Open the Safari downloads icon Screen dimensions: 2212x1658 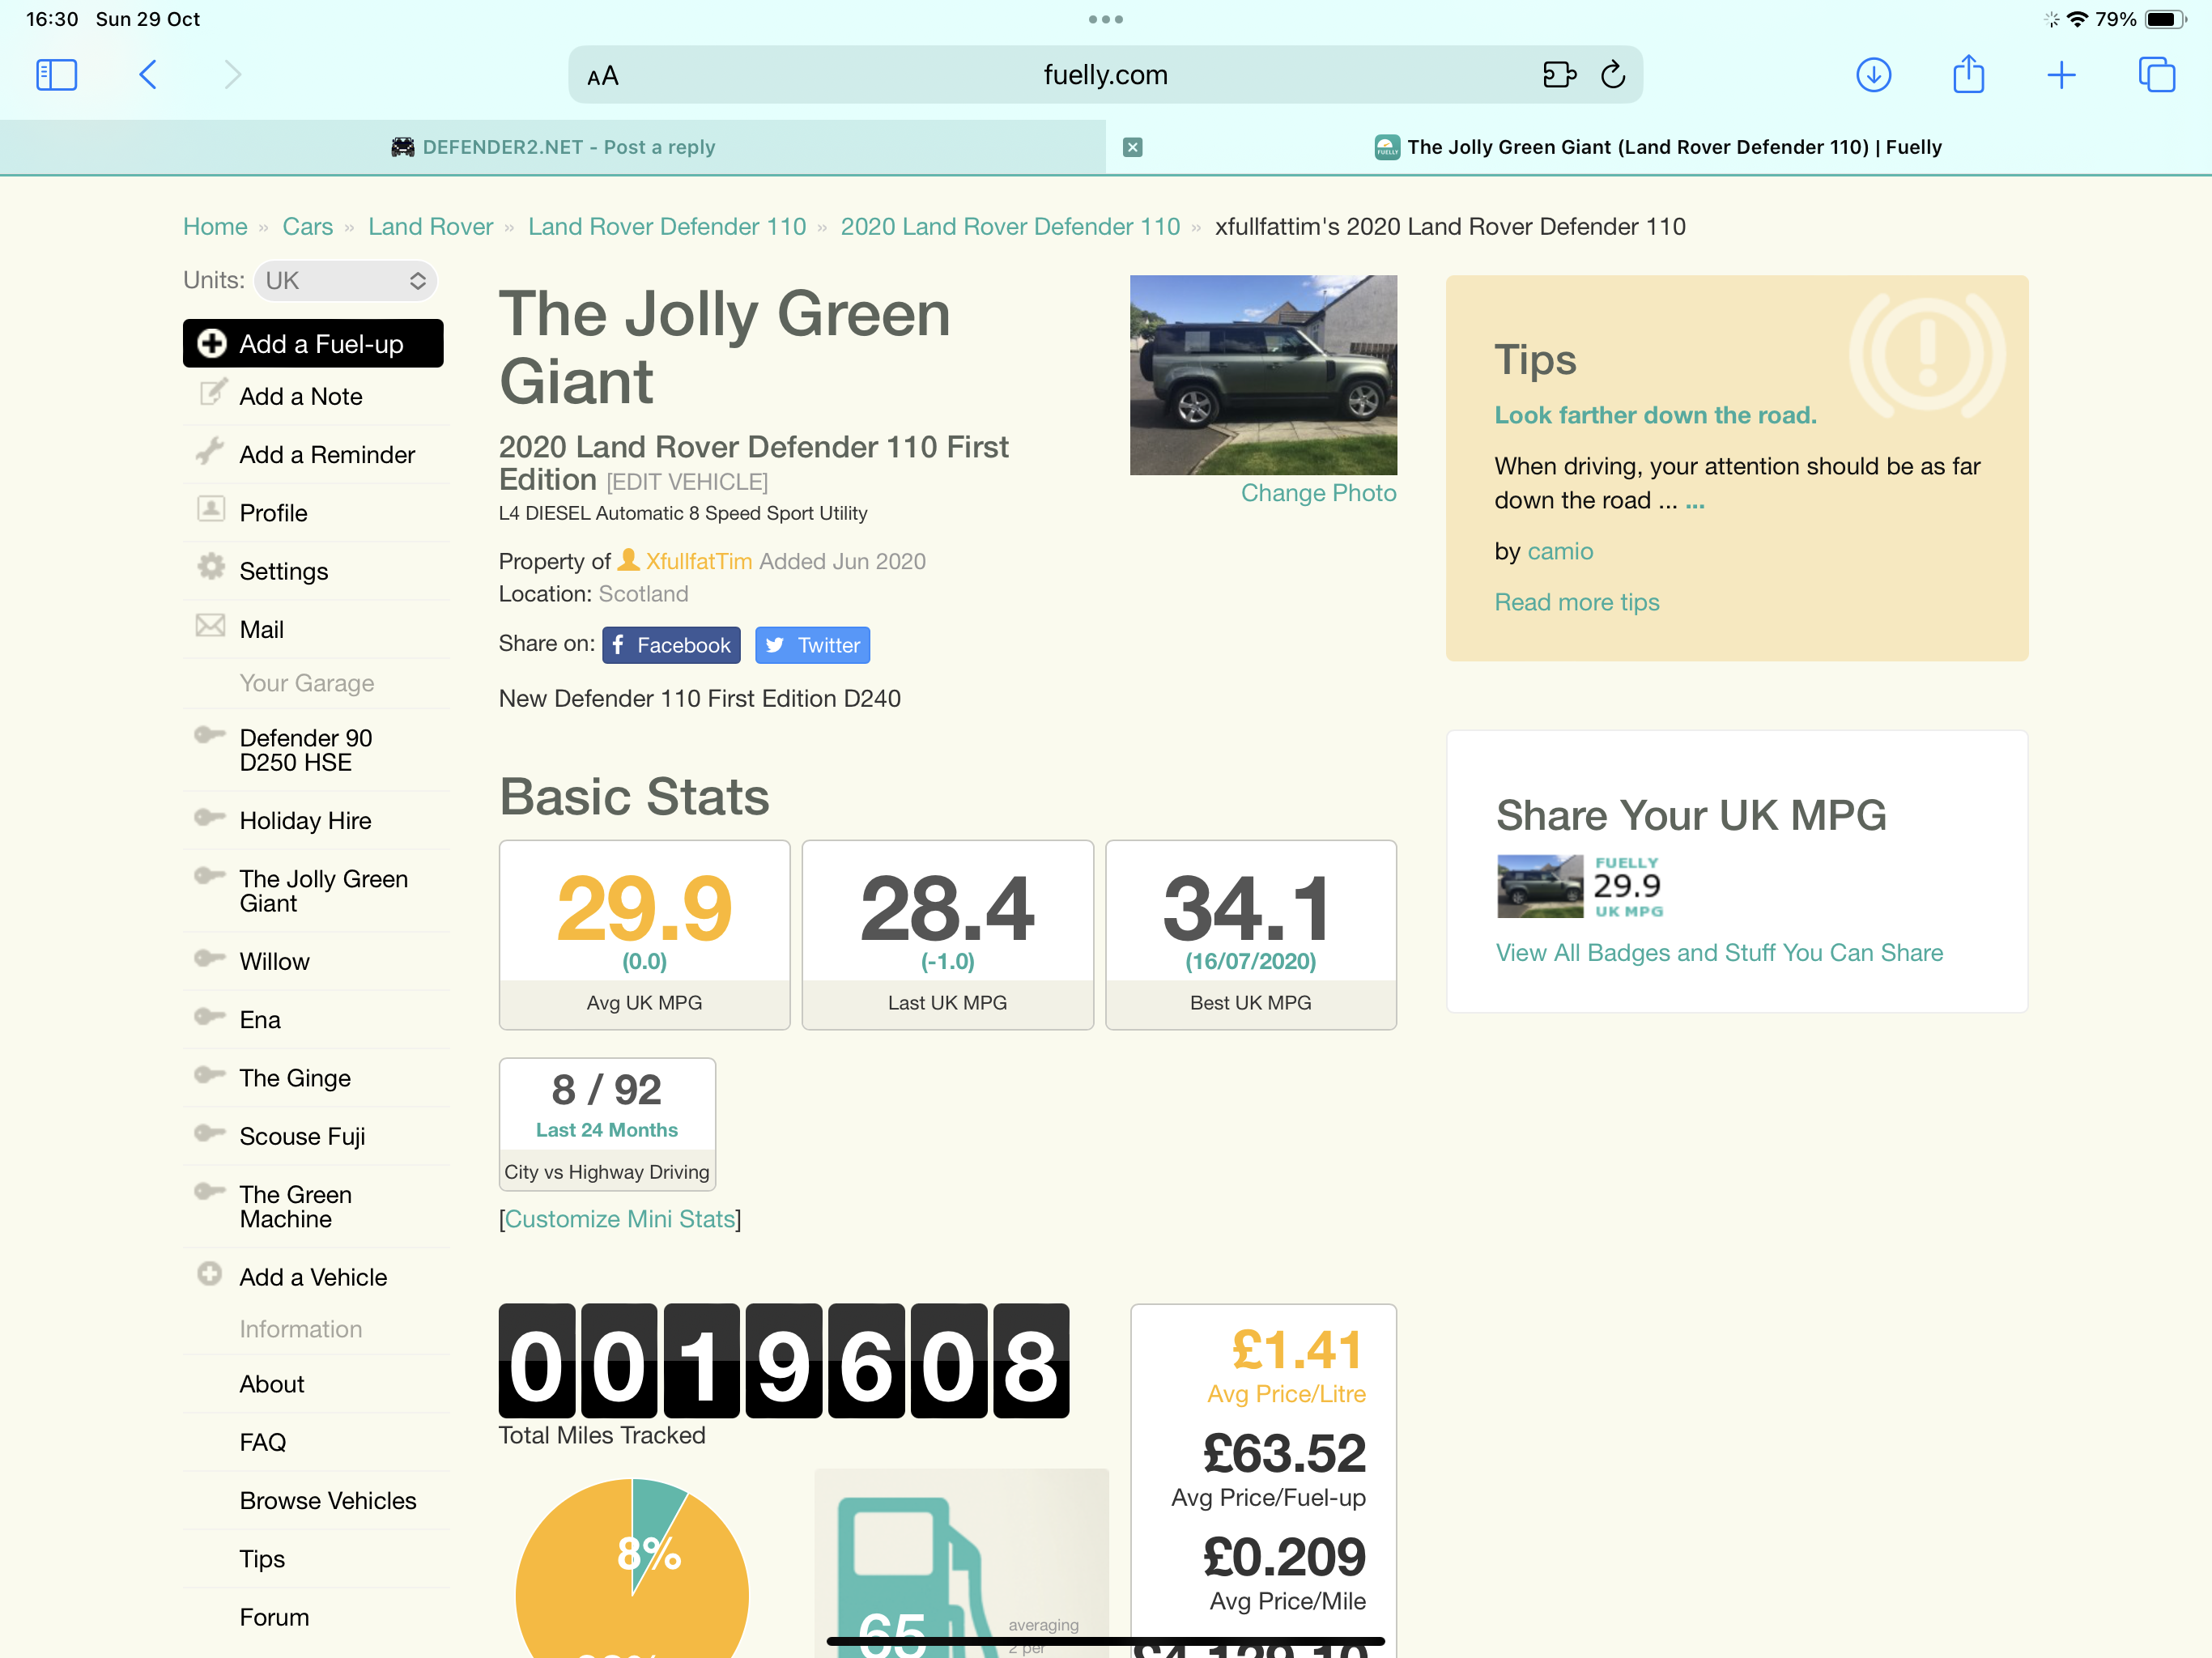click(x=1873, y=75)
